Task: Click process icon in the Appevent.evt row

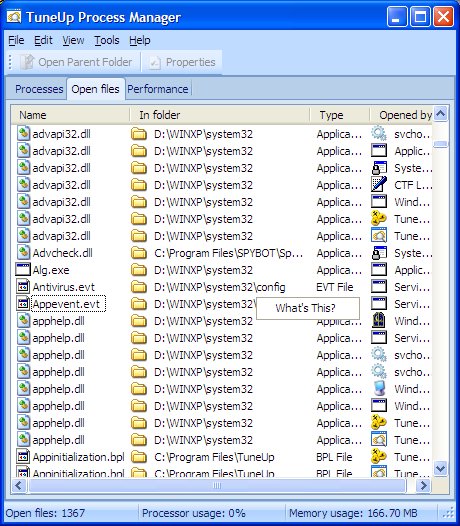Action: pos(379,304)
